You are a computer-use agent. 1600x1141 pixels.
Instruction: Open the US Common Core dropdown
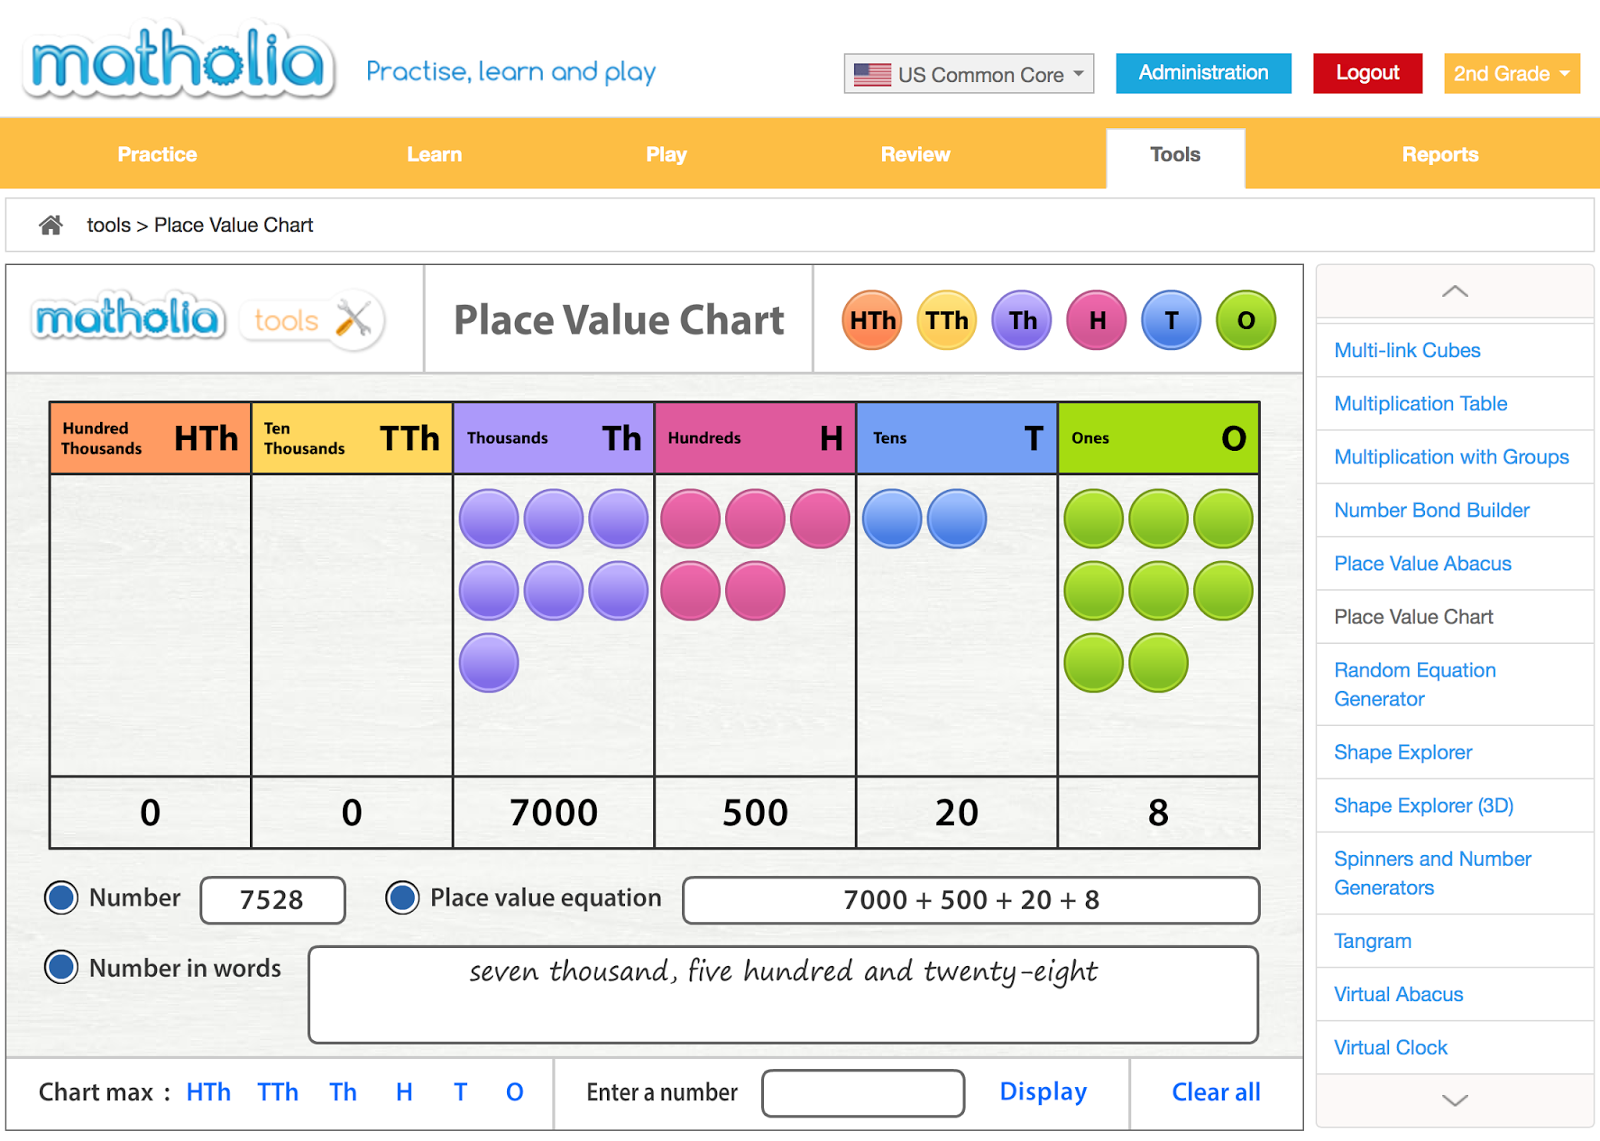click(x=967, y=73)
